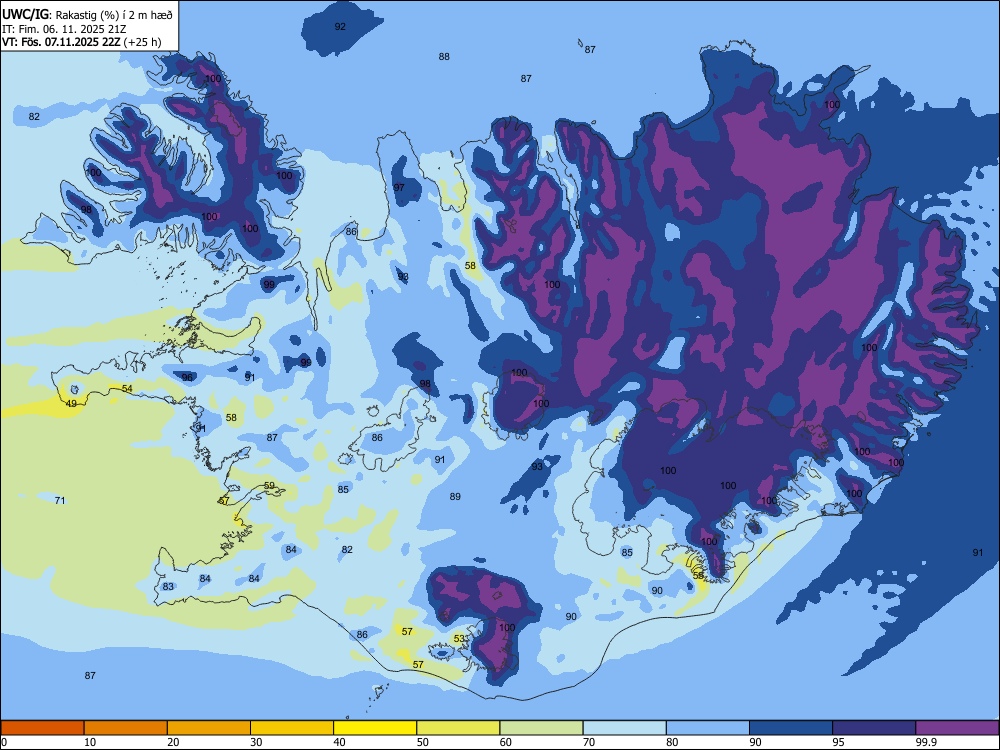Image resolution: width=1000 pixels, height=750 pixels.
Task: Select the '59' humidity value on the map
Action: click(x=269, y=485)
